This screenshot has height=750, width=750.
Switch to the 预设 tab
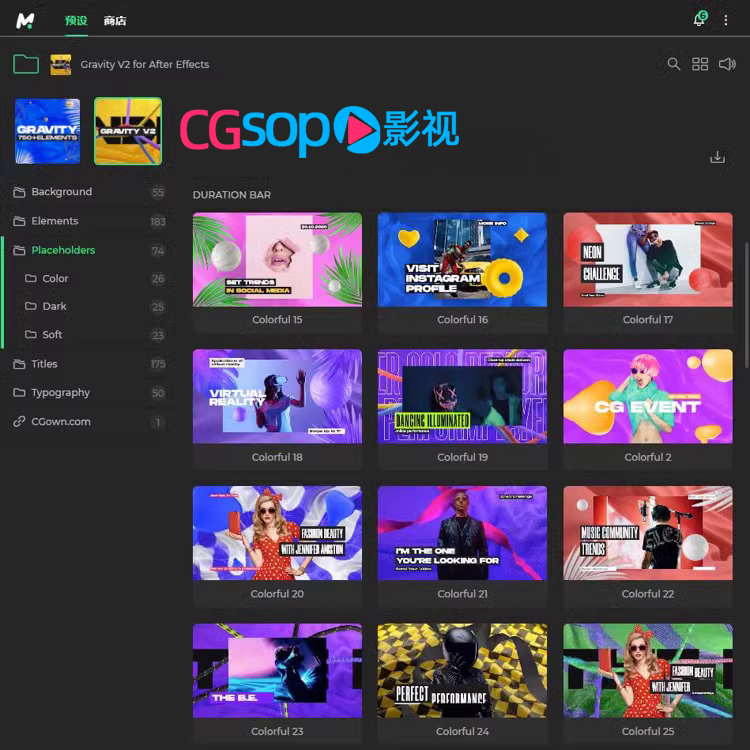[76, 20]
